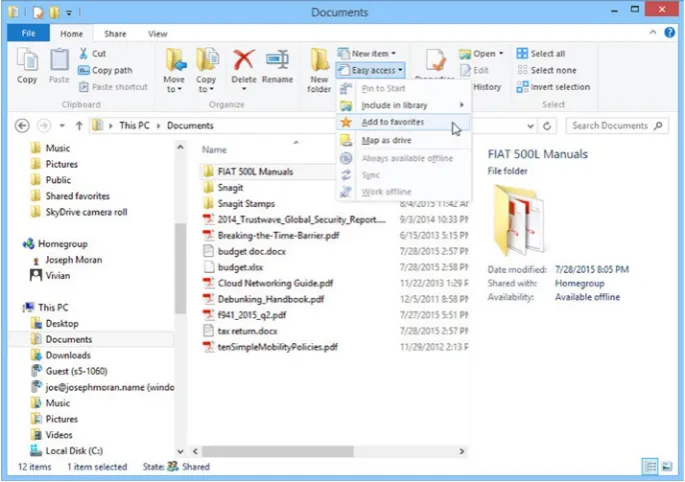Screen dimensions: 685x482
Task: Click Documents in the address breadcrumb
Action: (x=190, y=126)
